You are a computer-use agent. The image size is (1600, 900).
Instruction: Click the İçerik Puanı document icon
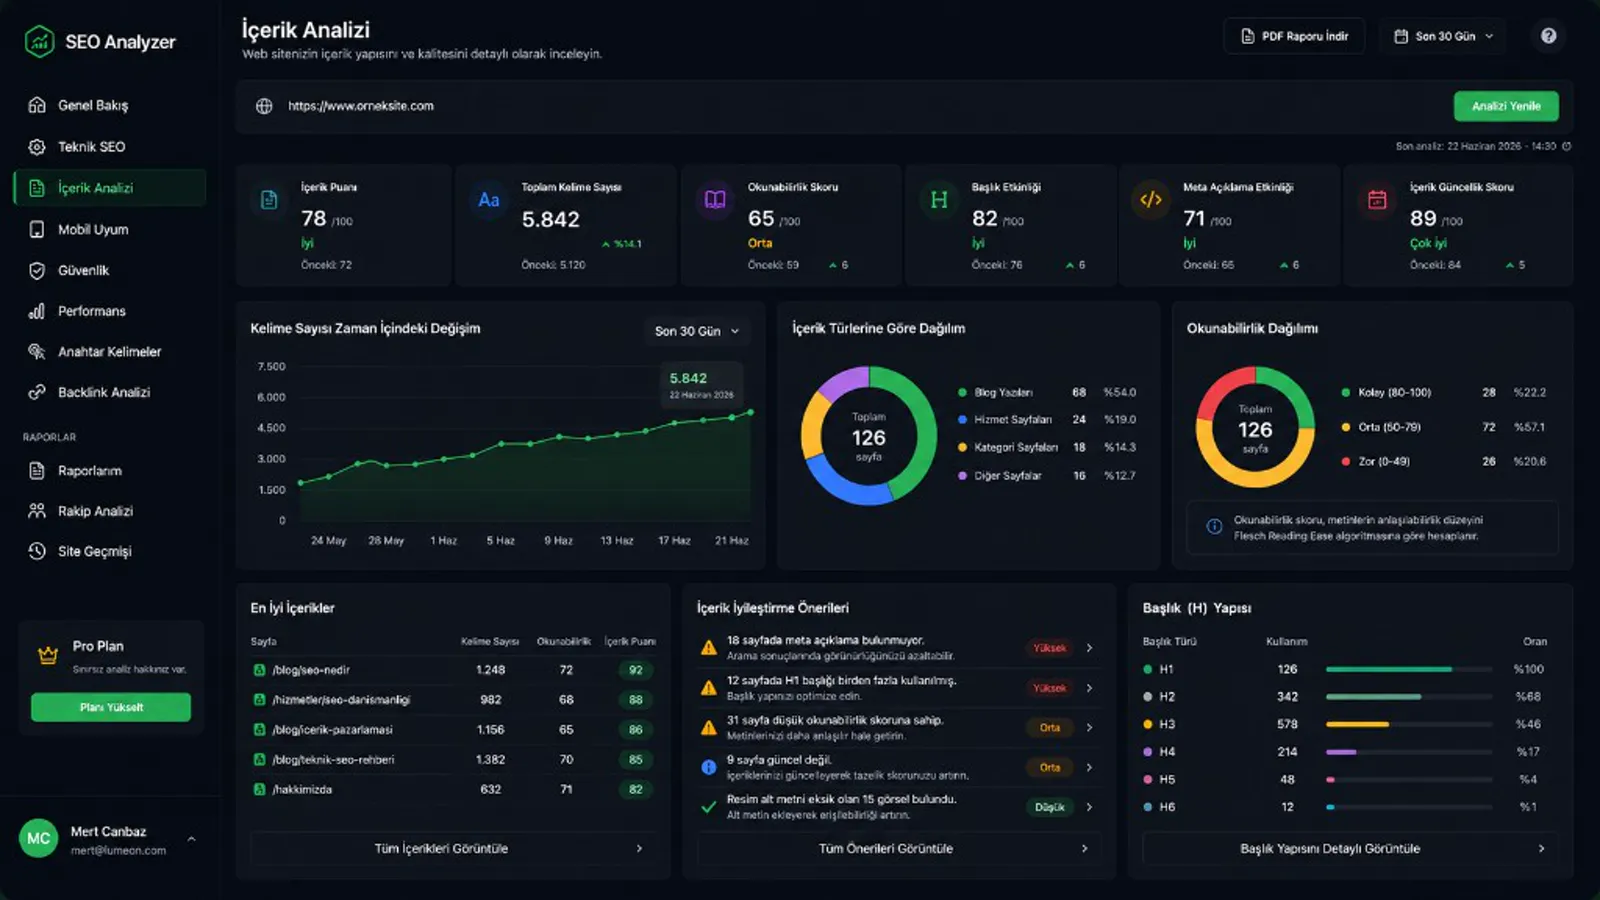(269, 200)
